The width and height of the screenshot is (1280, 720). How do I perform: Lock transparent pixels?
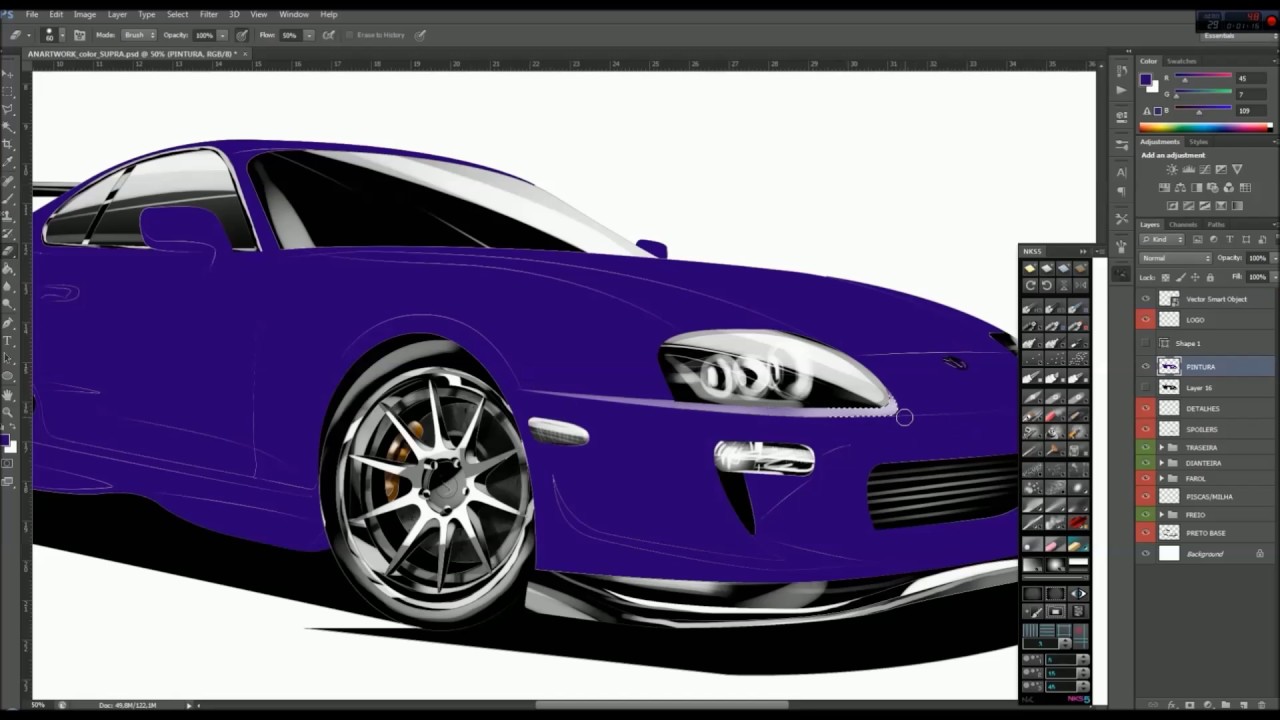click(x=1165, y=278)
